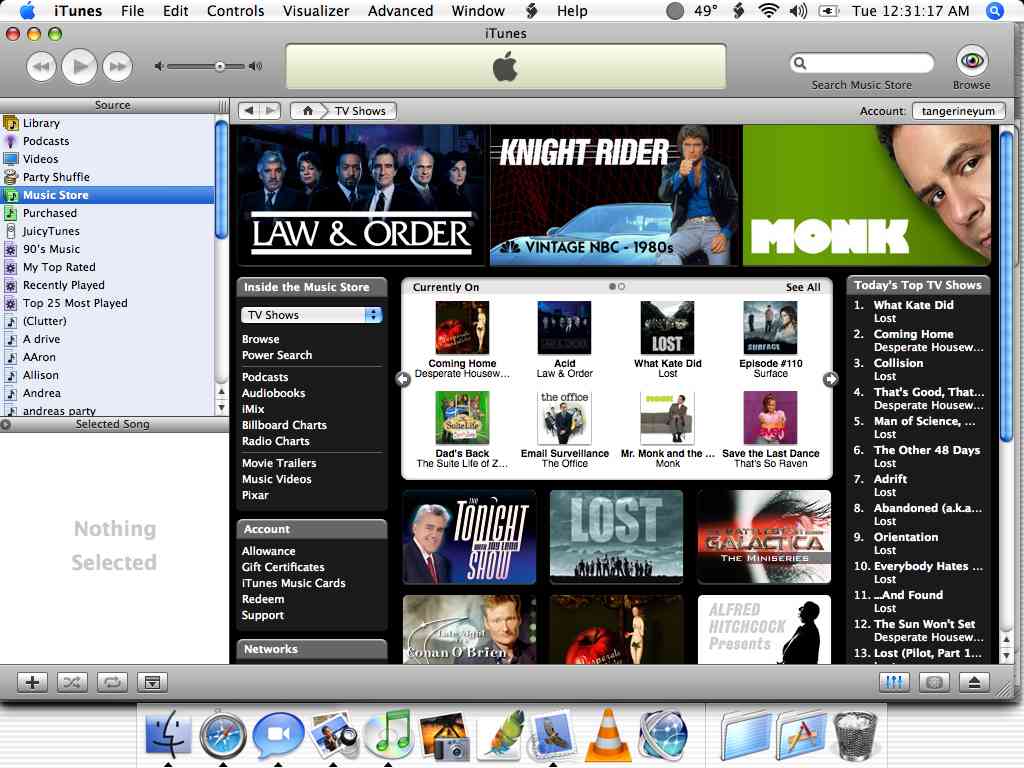Show the next Currently On page arrow
This screenshot has width=1024, height=768.
(830, 379)
